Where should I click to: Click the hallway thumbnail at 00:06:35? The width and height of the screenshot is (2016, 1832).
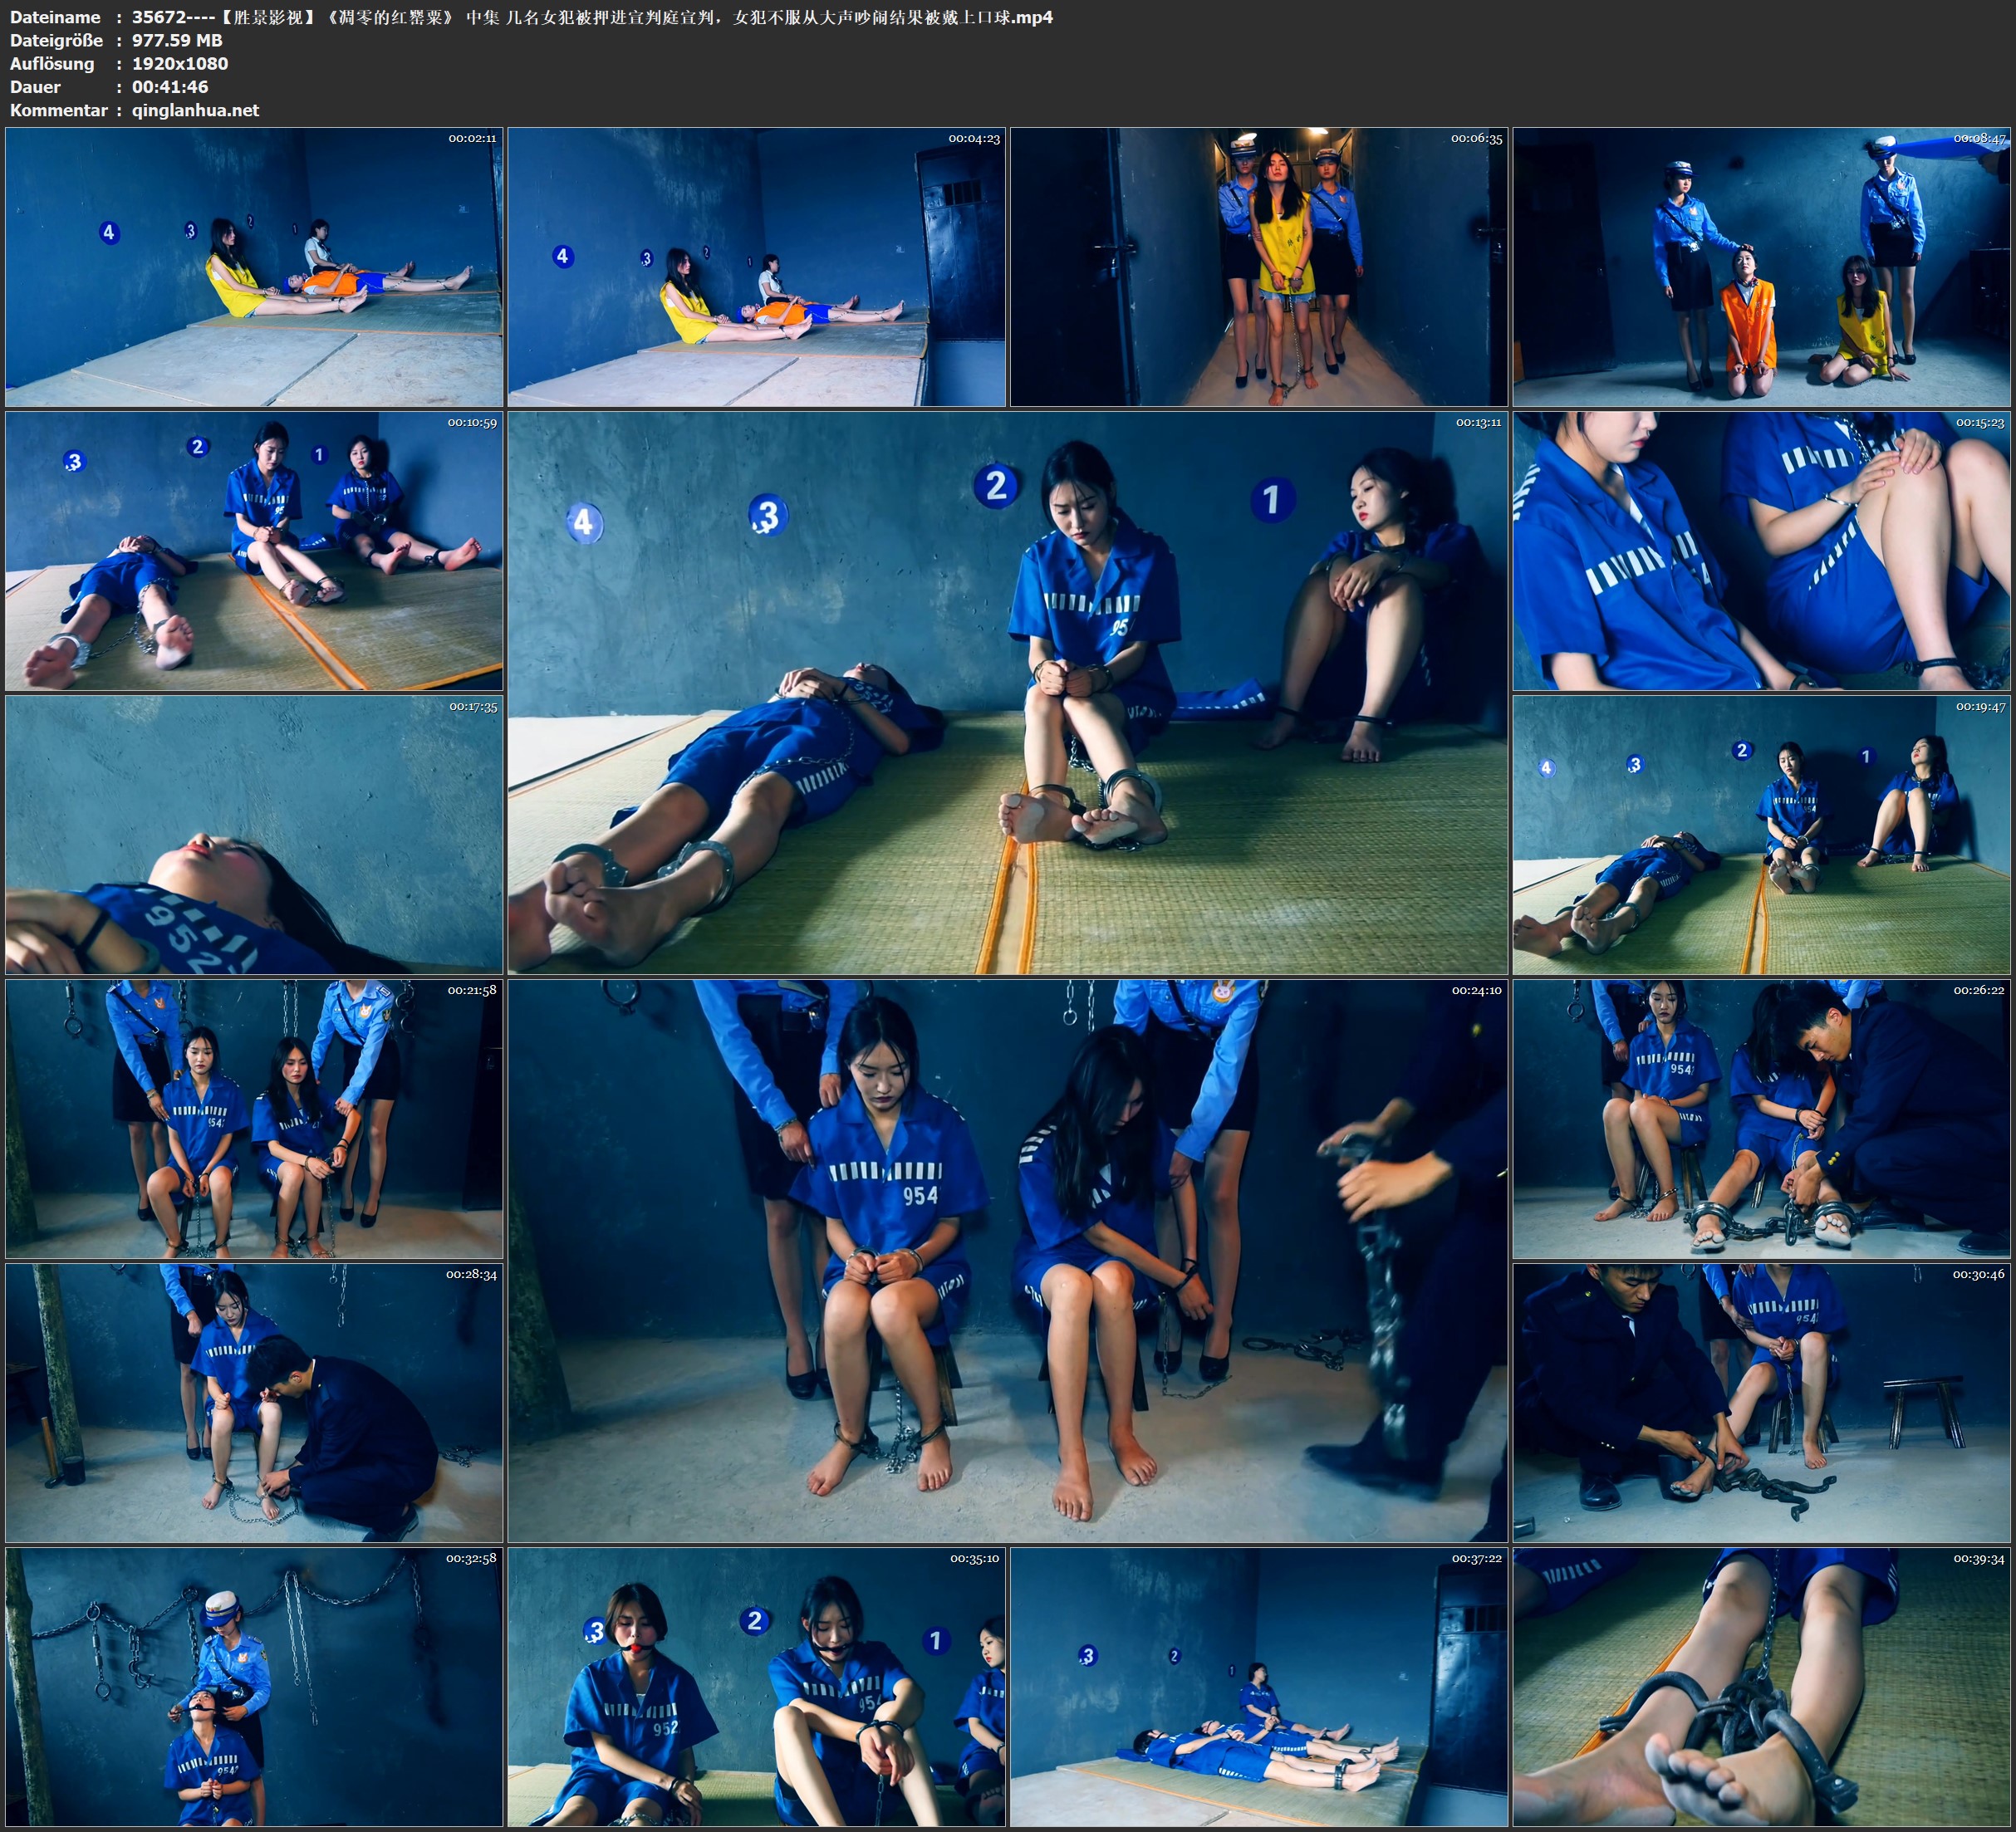click(x=1258, y=267)
